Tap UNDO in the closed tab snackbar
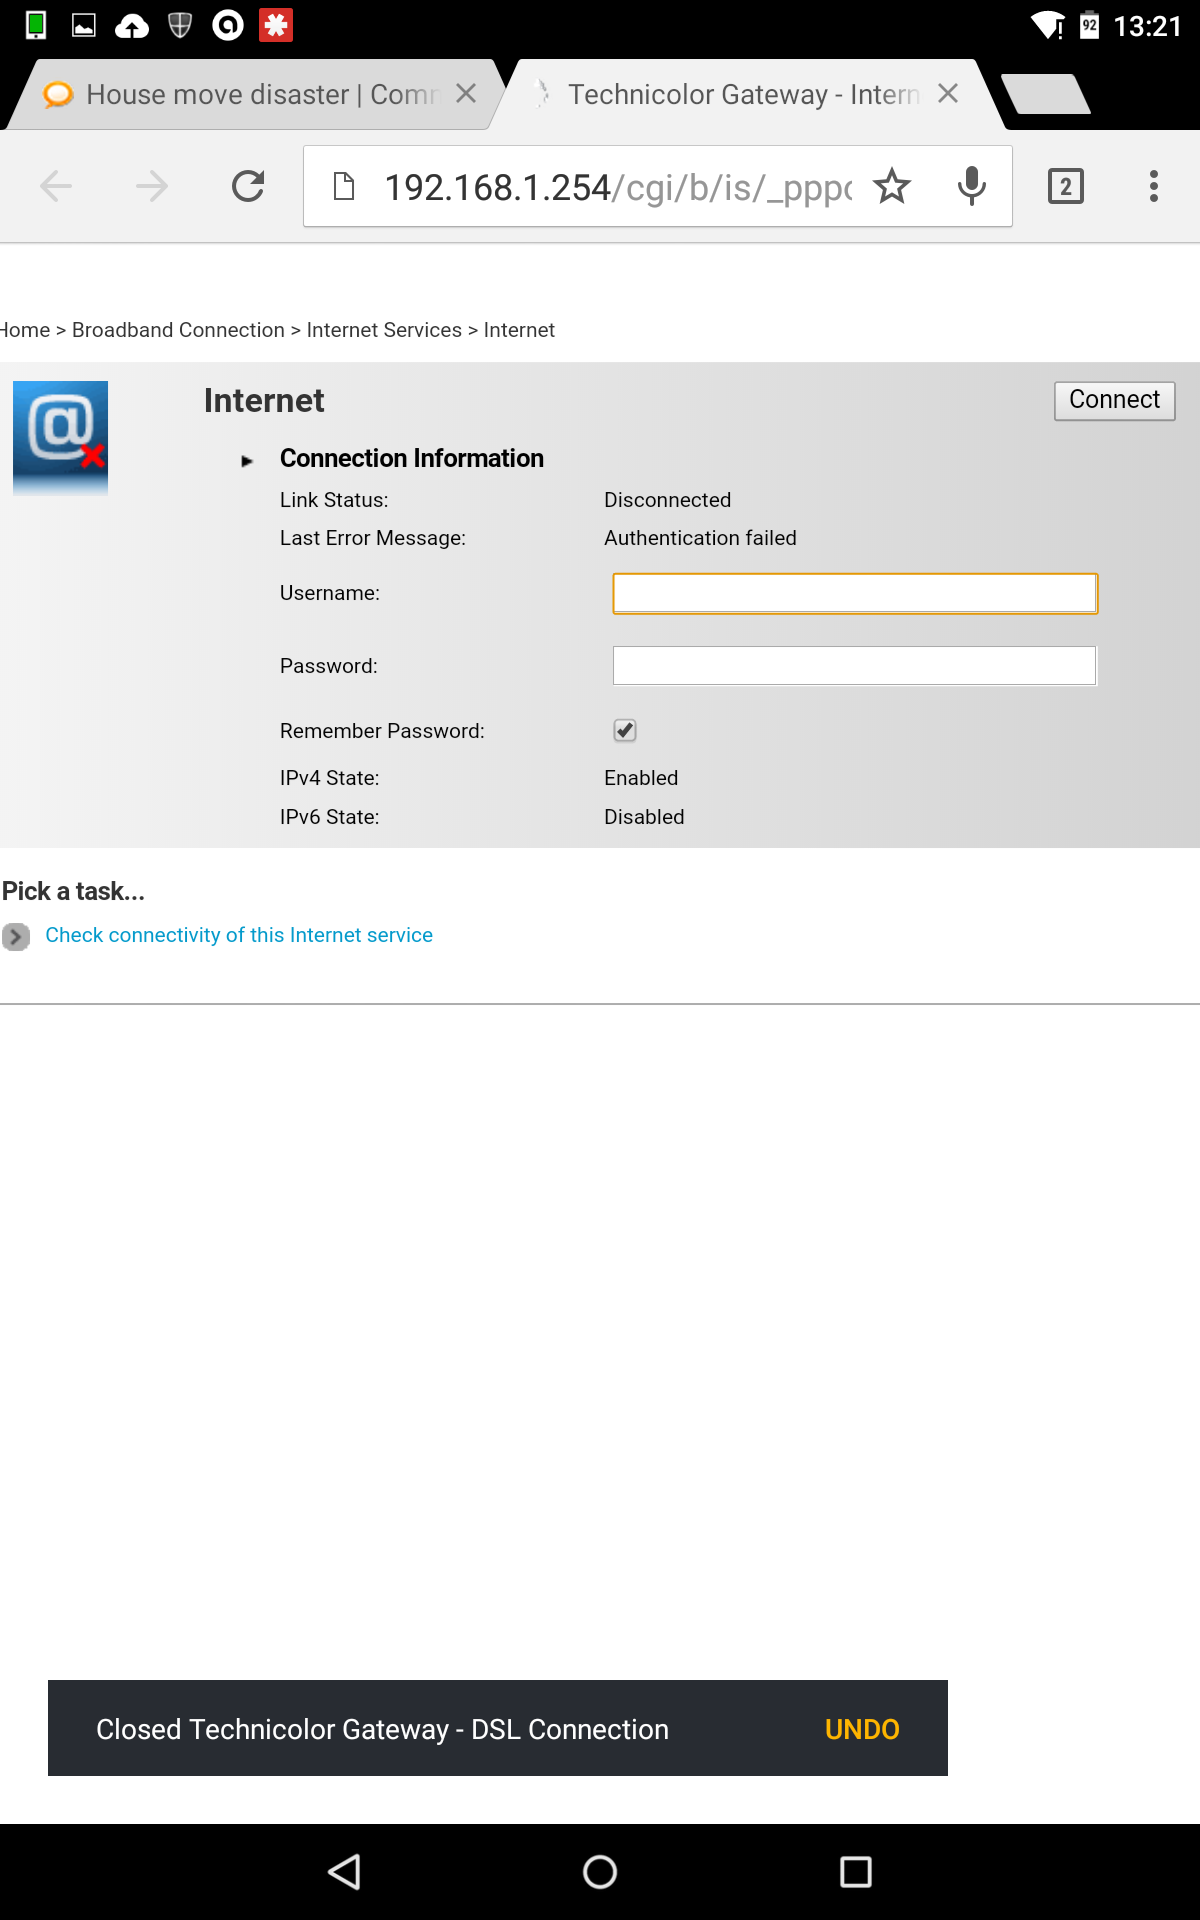This screenshot has height=1920, width=1200. (x=861, y=1729)
